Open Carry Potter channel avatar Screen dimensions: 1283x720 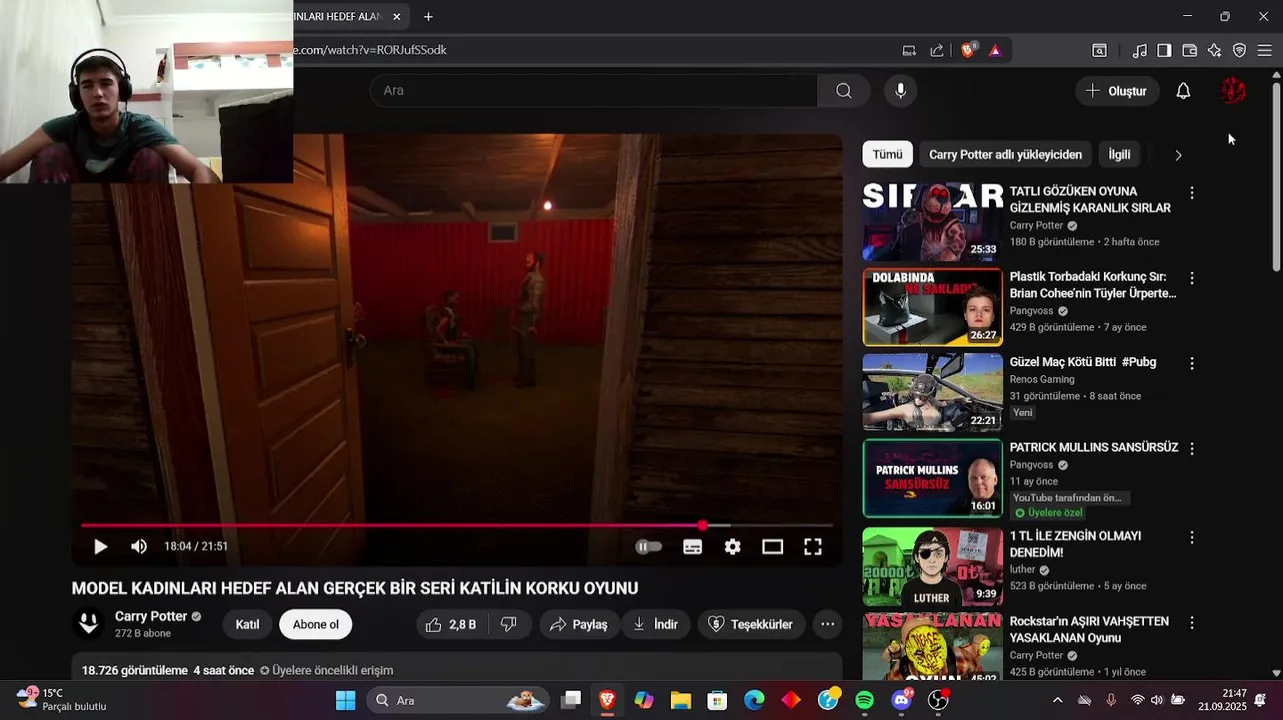tap(88, 624)
